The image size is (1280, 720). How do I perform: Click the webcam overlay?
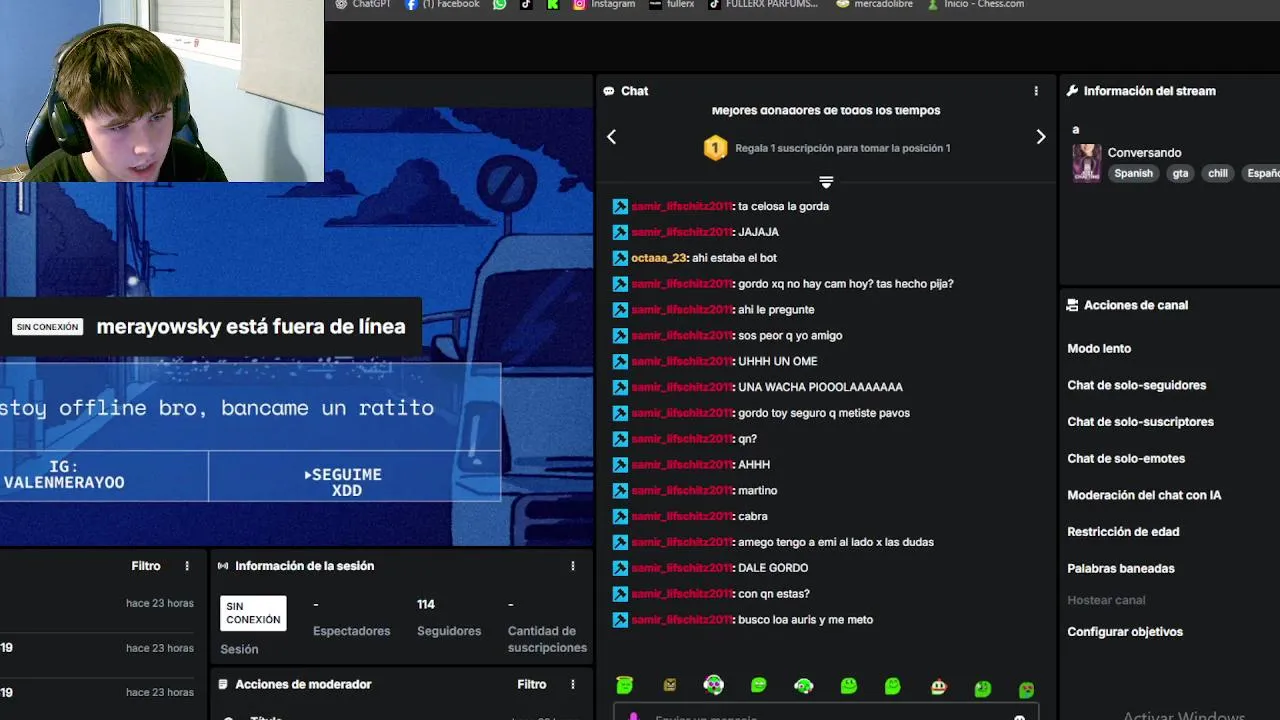tap(162, 91)
